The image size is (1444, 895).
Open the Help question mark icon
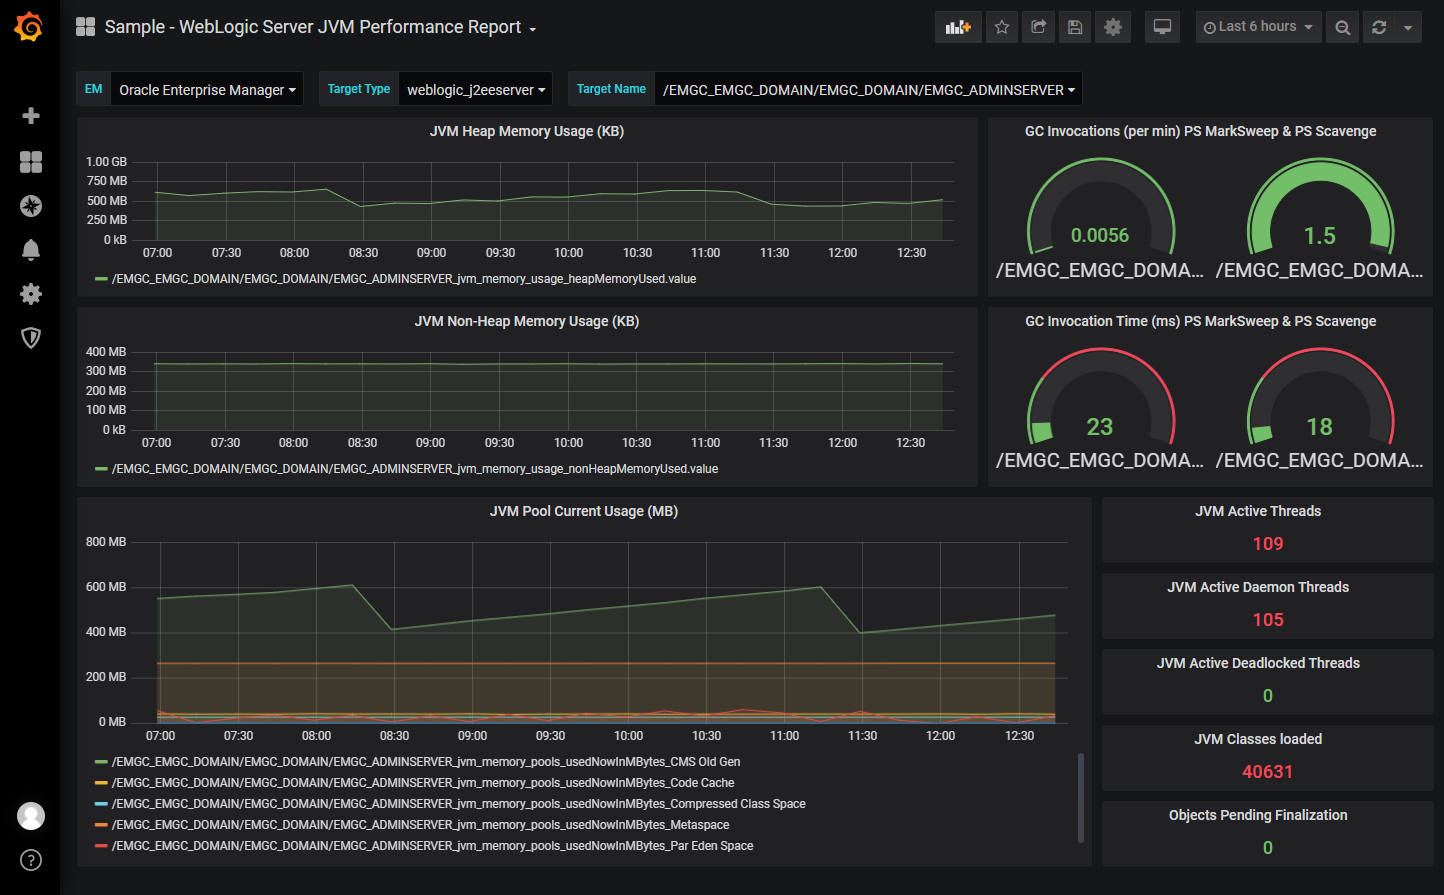pyautogui.click(x=31, y=860)
